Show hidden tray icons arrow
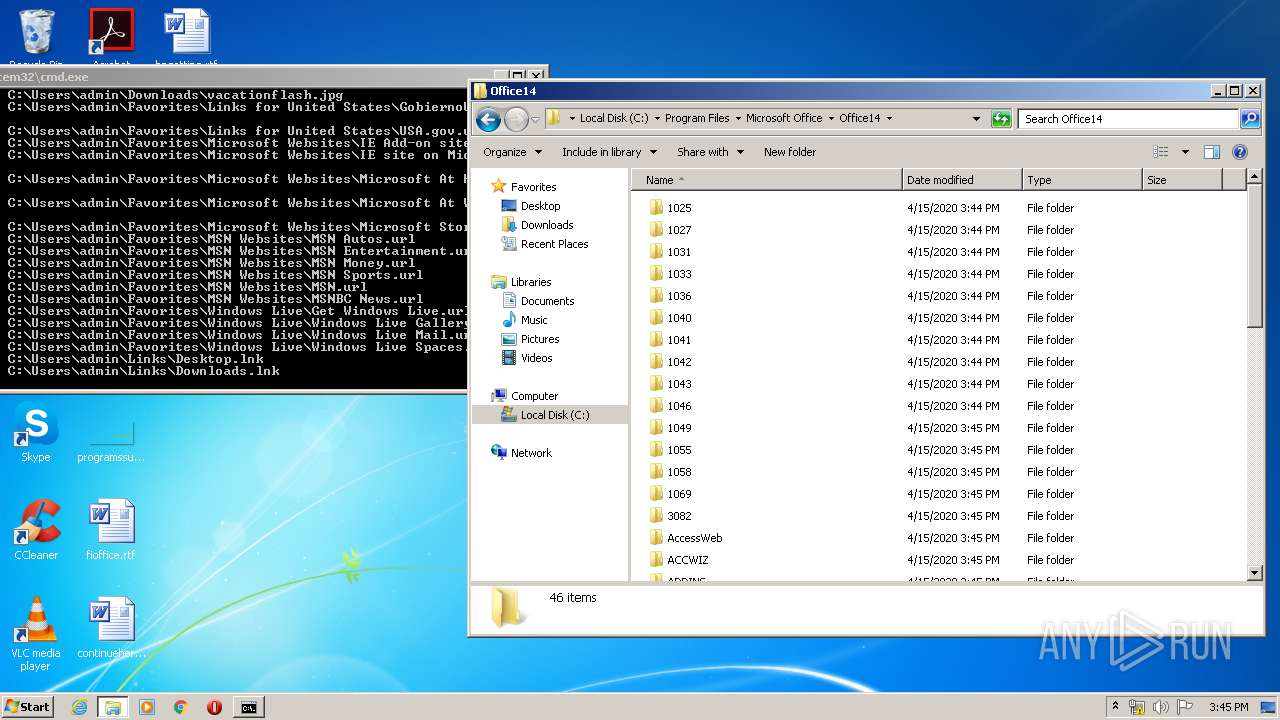 click(x=1116, y=707)
